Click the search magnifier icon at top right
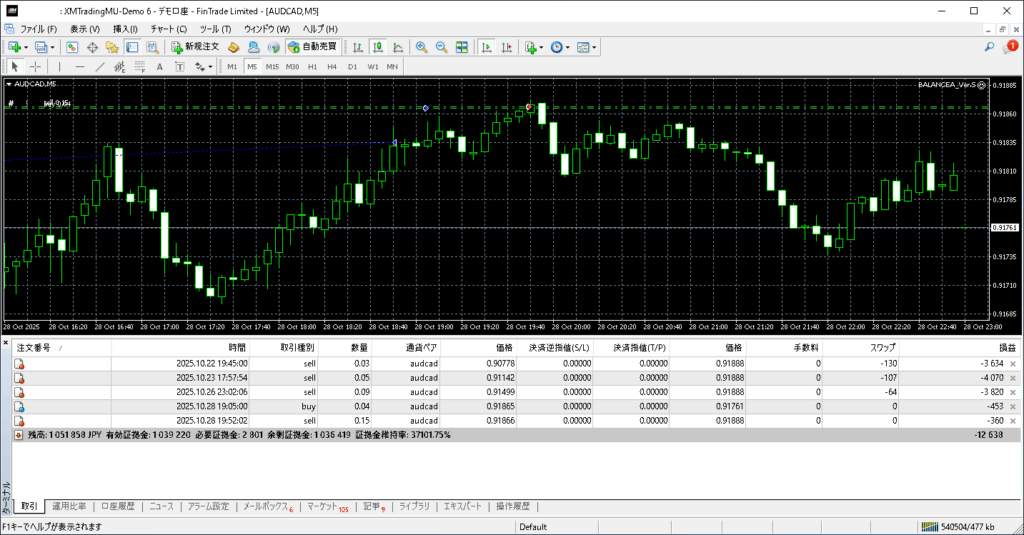1024x535 pixels. (x=989, y=47)
